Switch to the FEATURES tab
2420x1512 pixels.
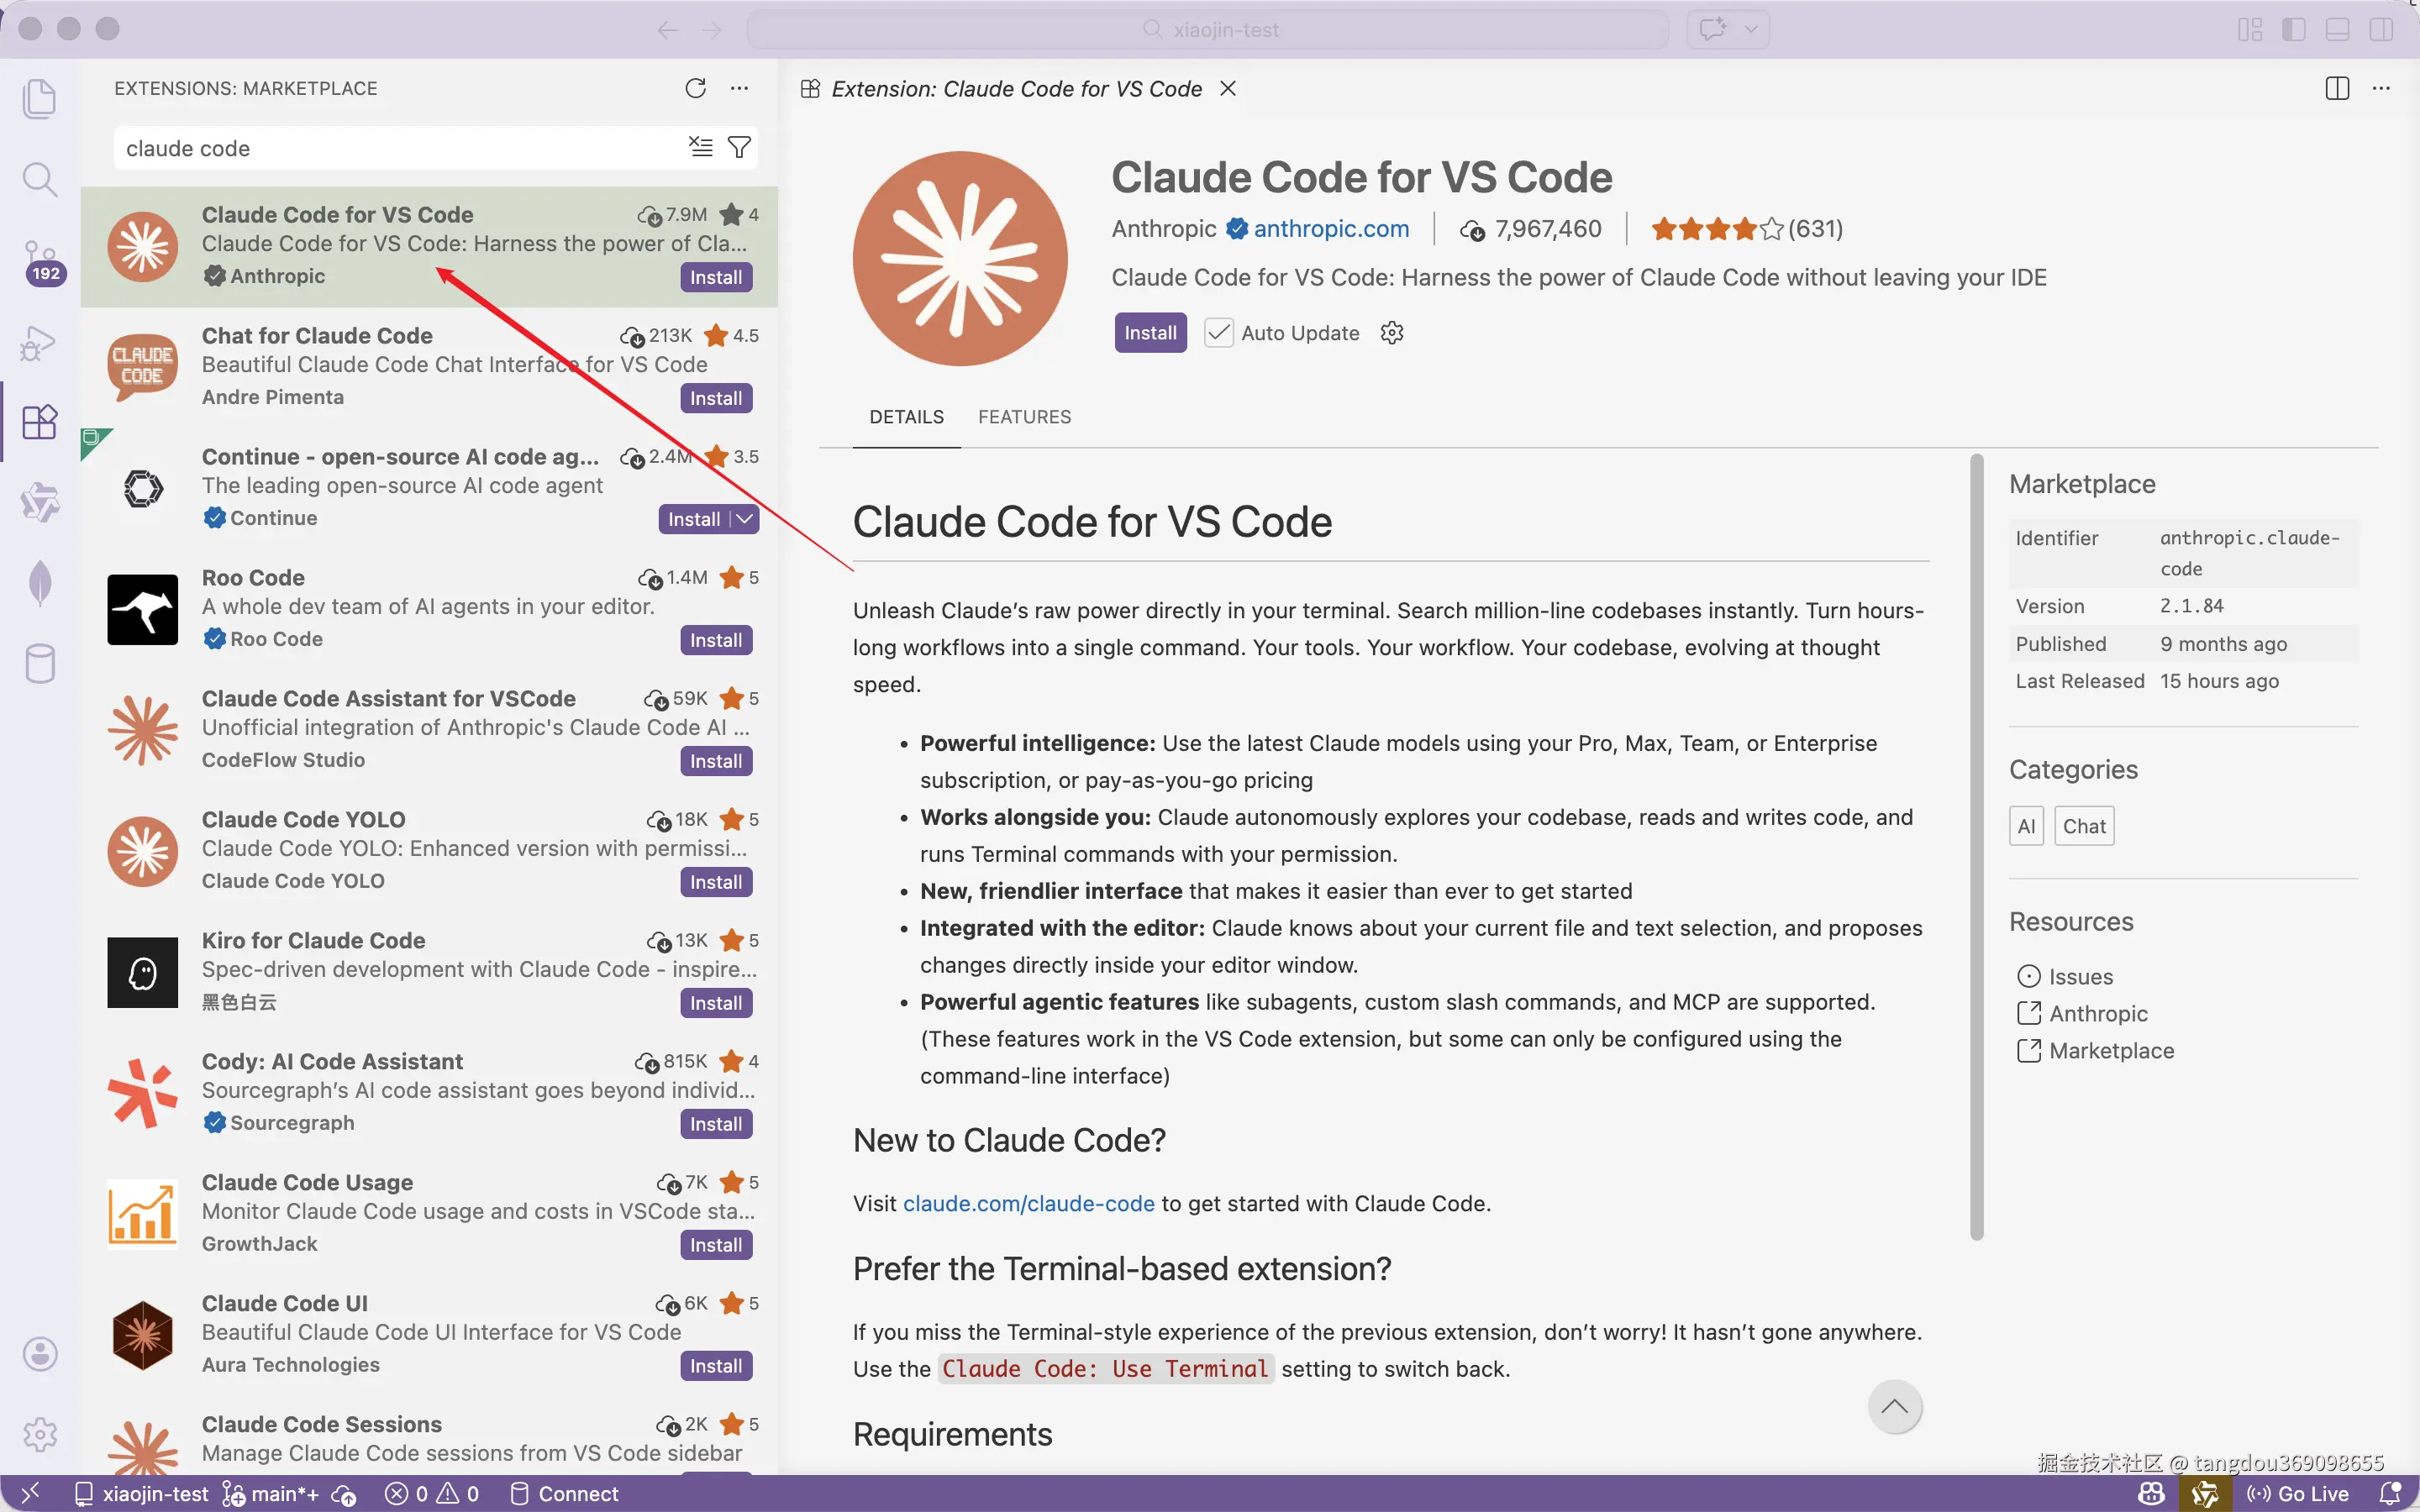(x=1024, y=417)
